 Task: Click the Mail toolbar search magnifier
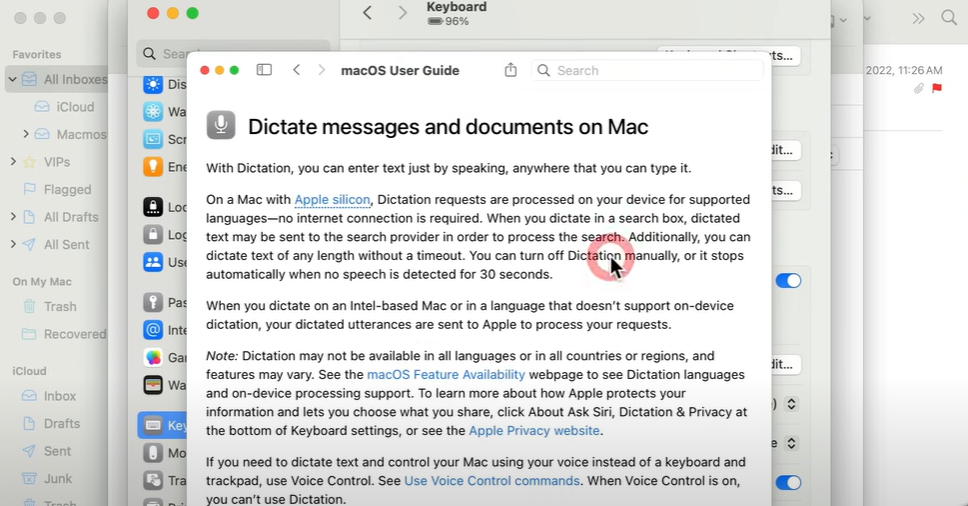(949, 18)
